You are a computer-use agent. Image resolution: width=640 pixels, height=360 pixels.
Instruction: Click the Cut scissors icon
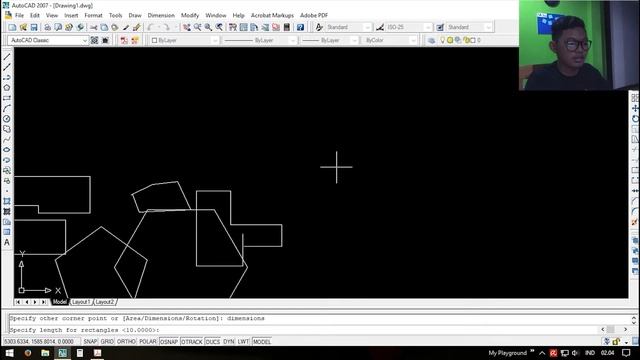coord(93,27)
